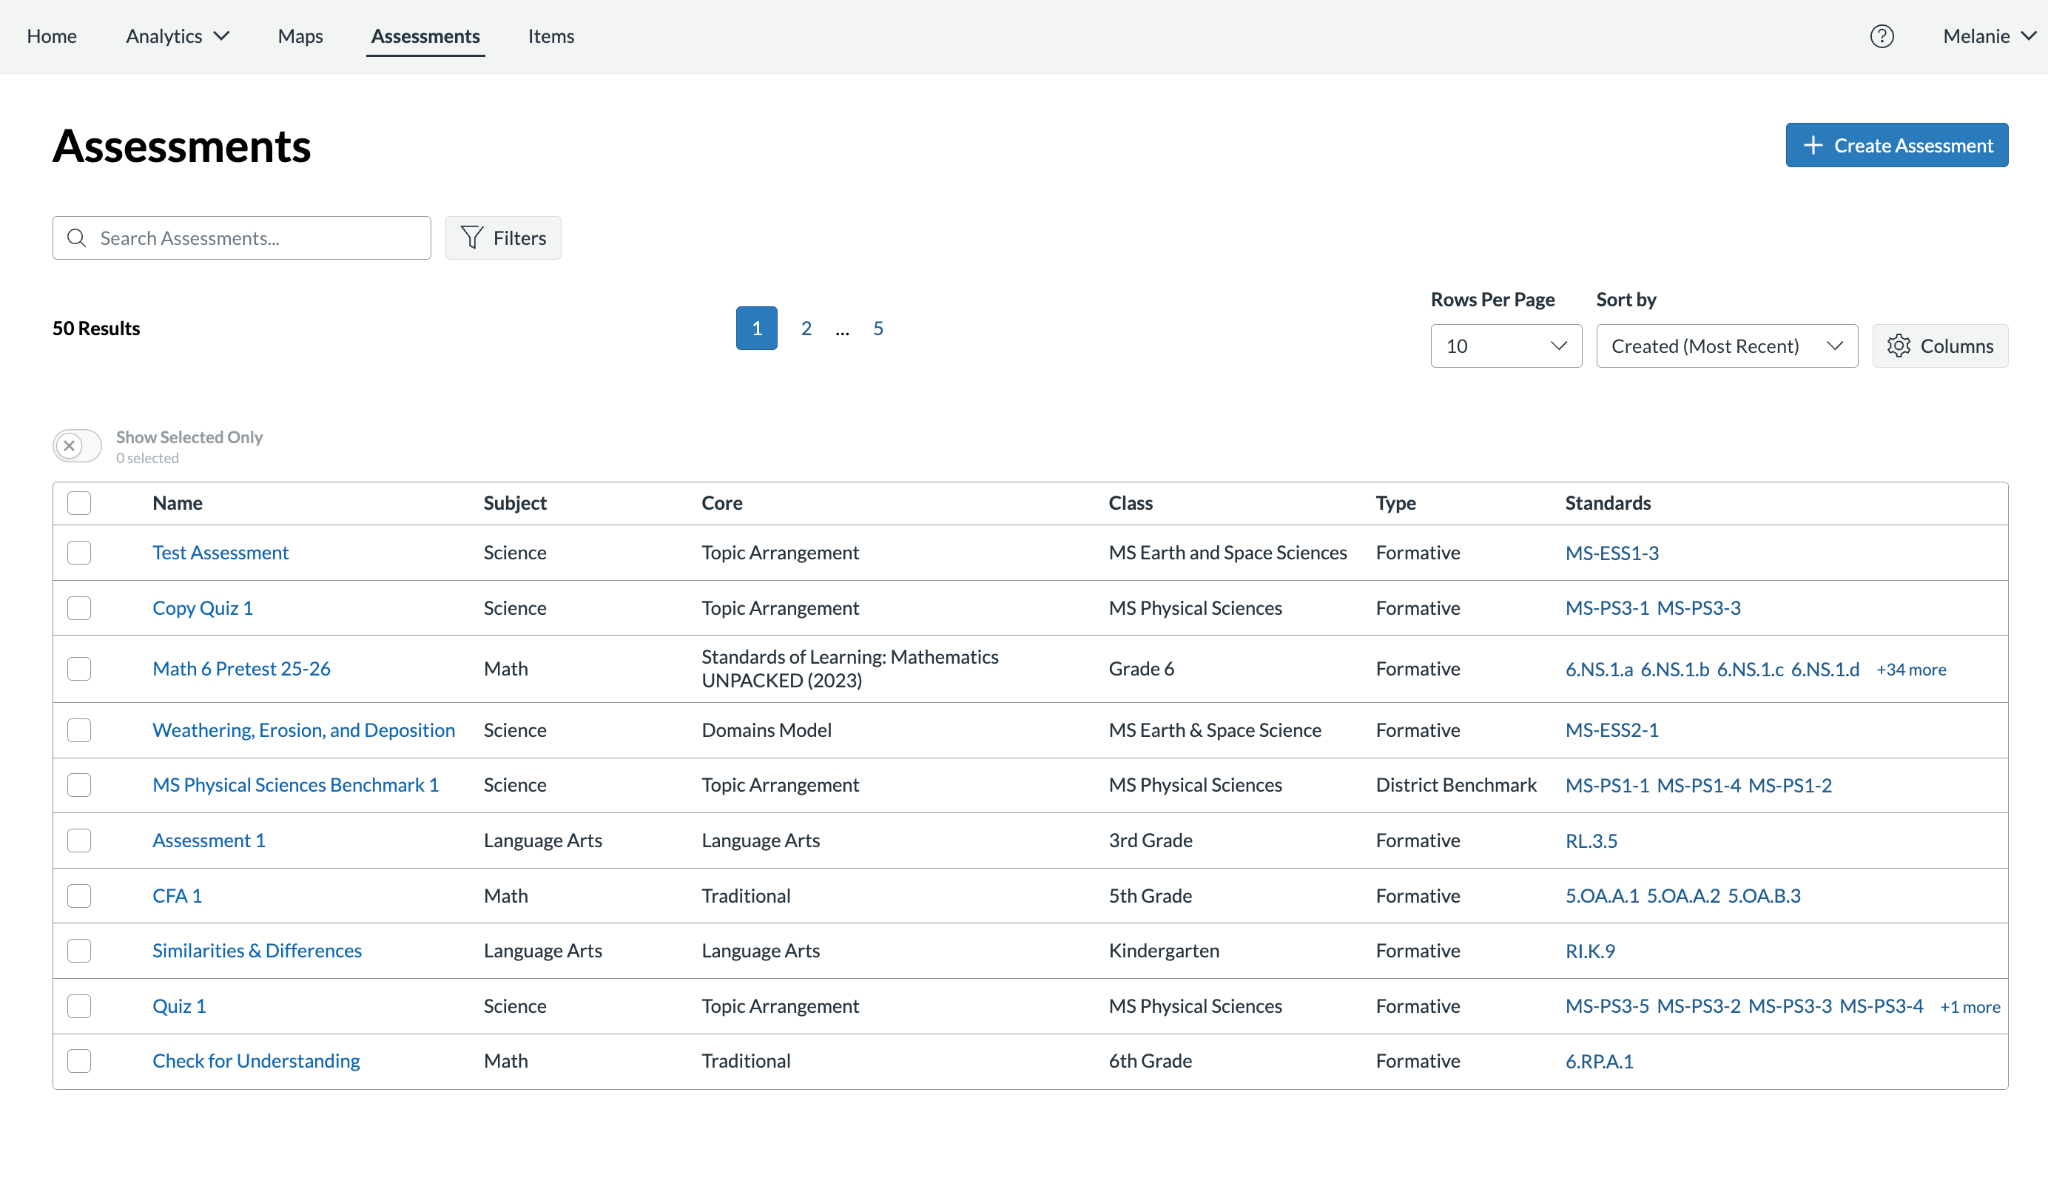Image resolution: width=2048 pixels, height=1191 pixels.
Task: Click the RI.K.9 standard link
Action: 1590,951
